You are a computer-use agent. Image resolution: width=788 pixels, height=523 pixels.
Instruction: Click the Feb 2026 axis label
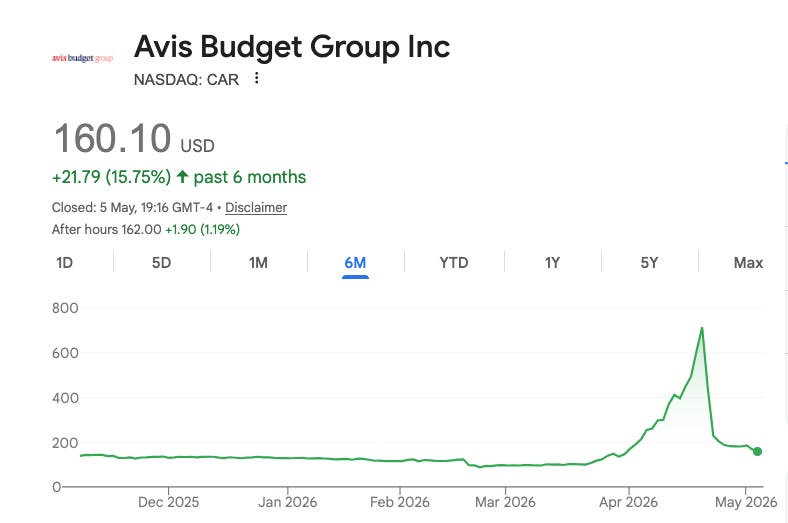tap(400, 502)
